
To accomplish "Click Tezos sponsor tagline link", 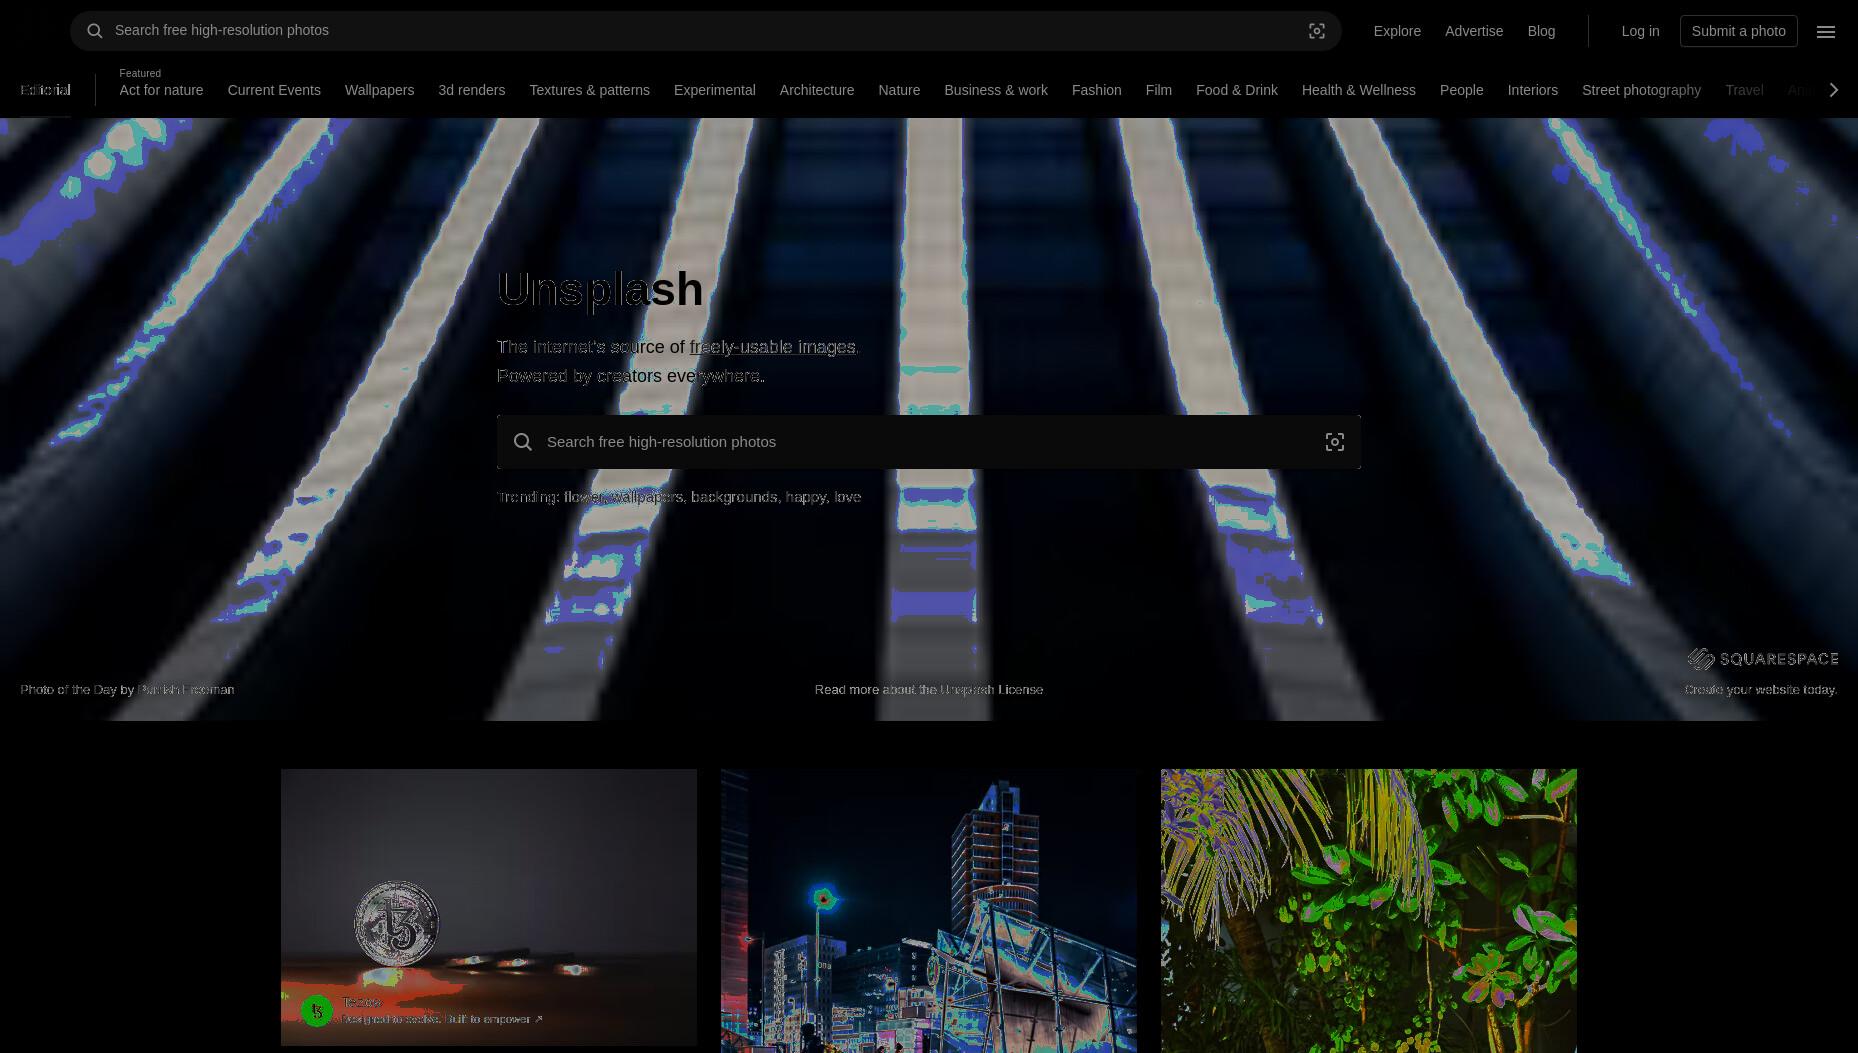I will pos(442,1019).
